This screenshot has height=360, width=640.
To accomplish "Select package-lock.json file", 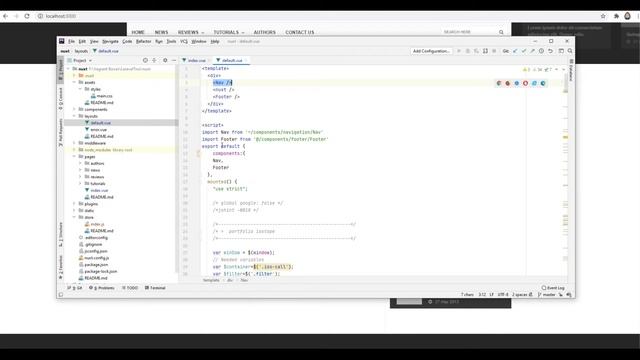I will [x=100, y=271].
